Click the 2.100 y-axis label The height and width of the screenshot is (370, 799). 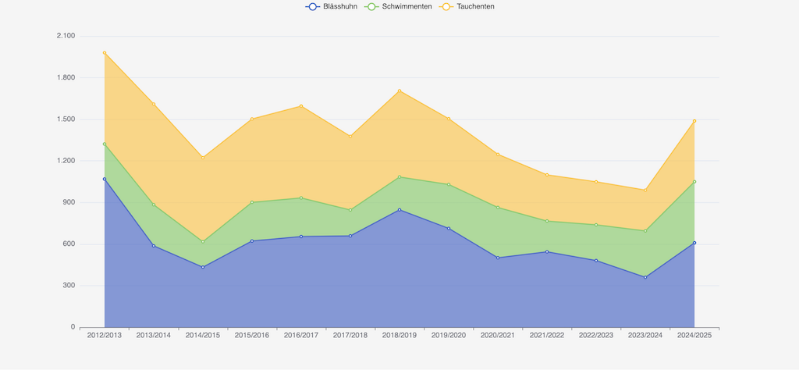click(x=66, y=36)
